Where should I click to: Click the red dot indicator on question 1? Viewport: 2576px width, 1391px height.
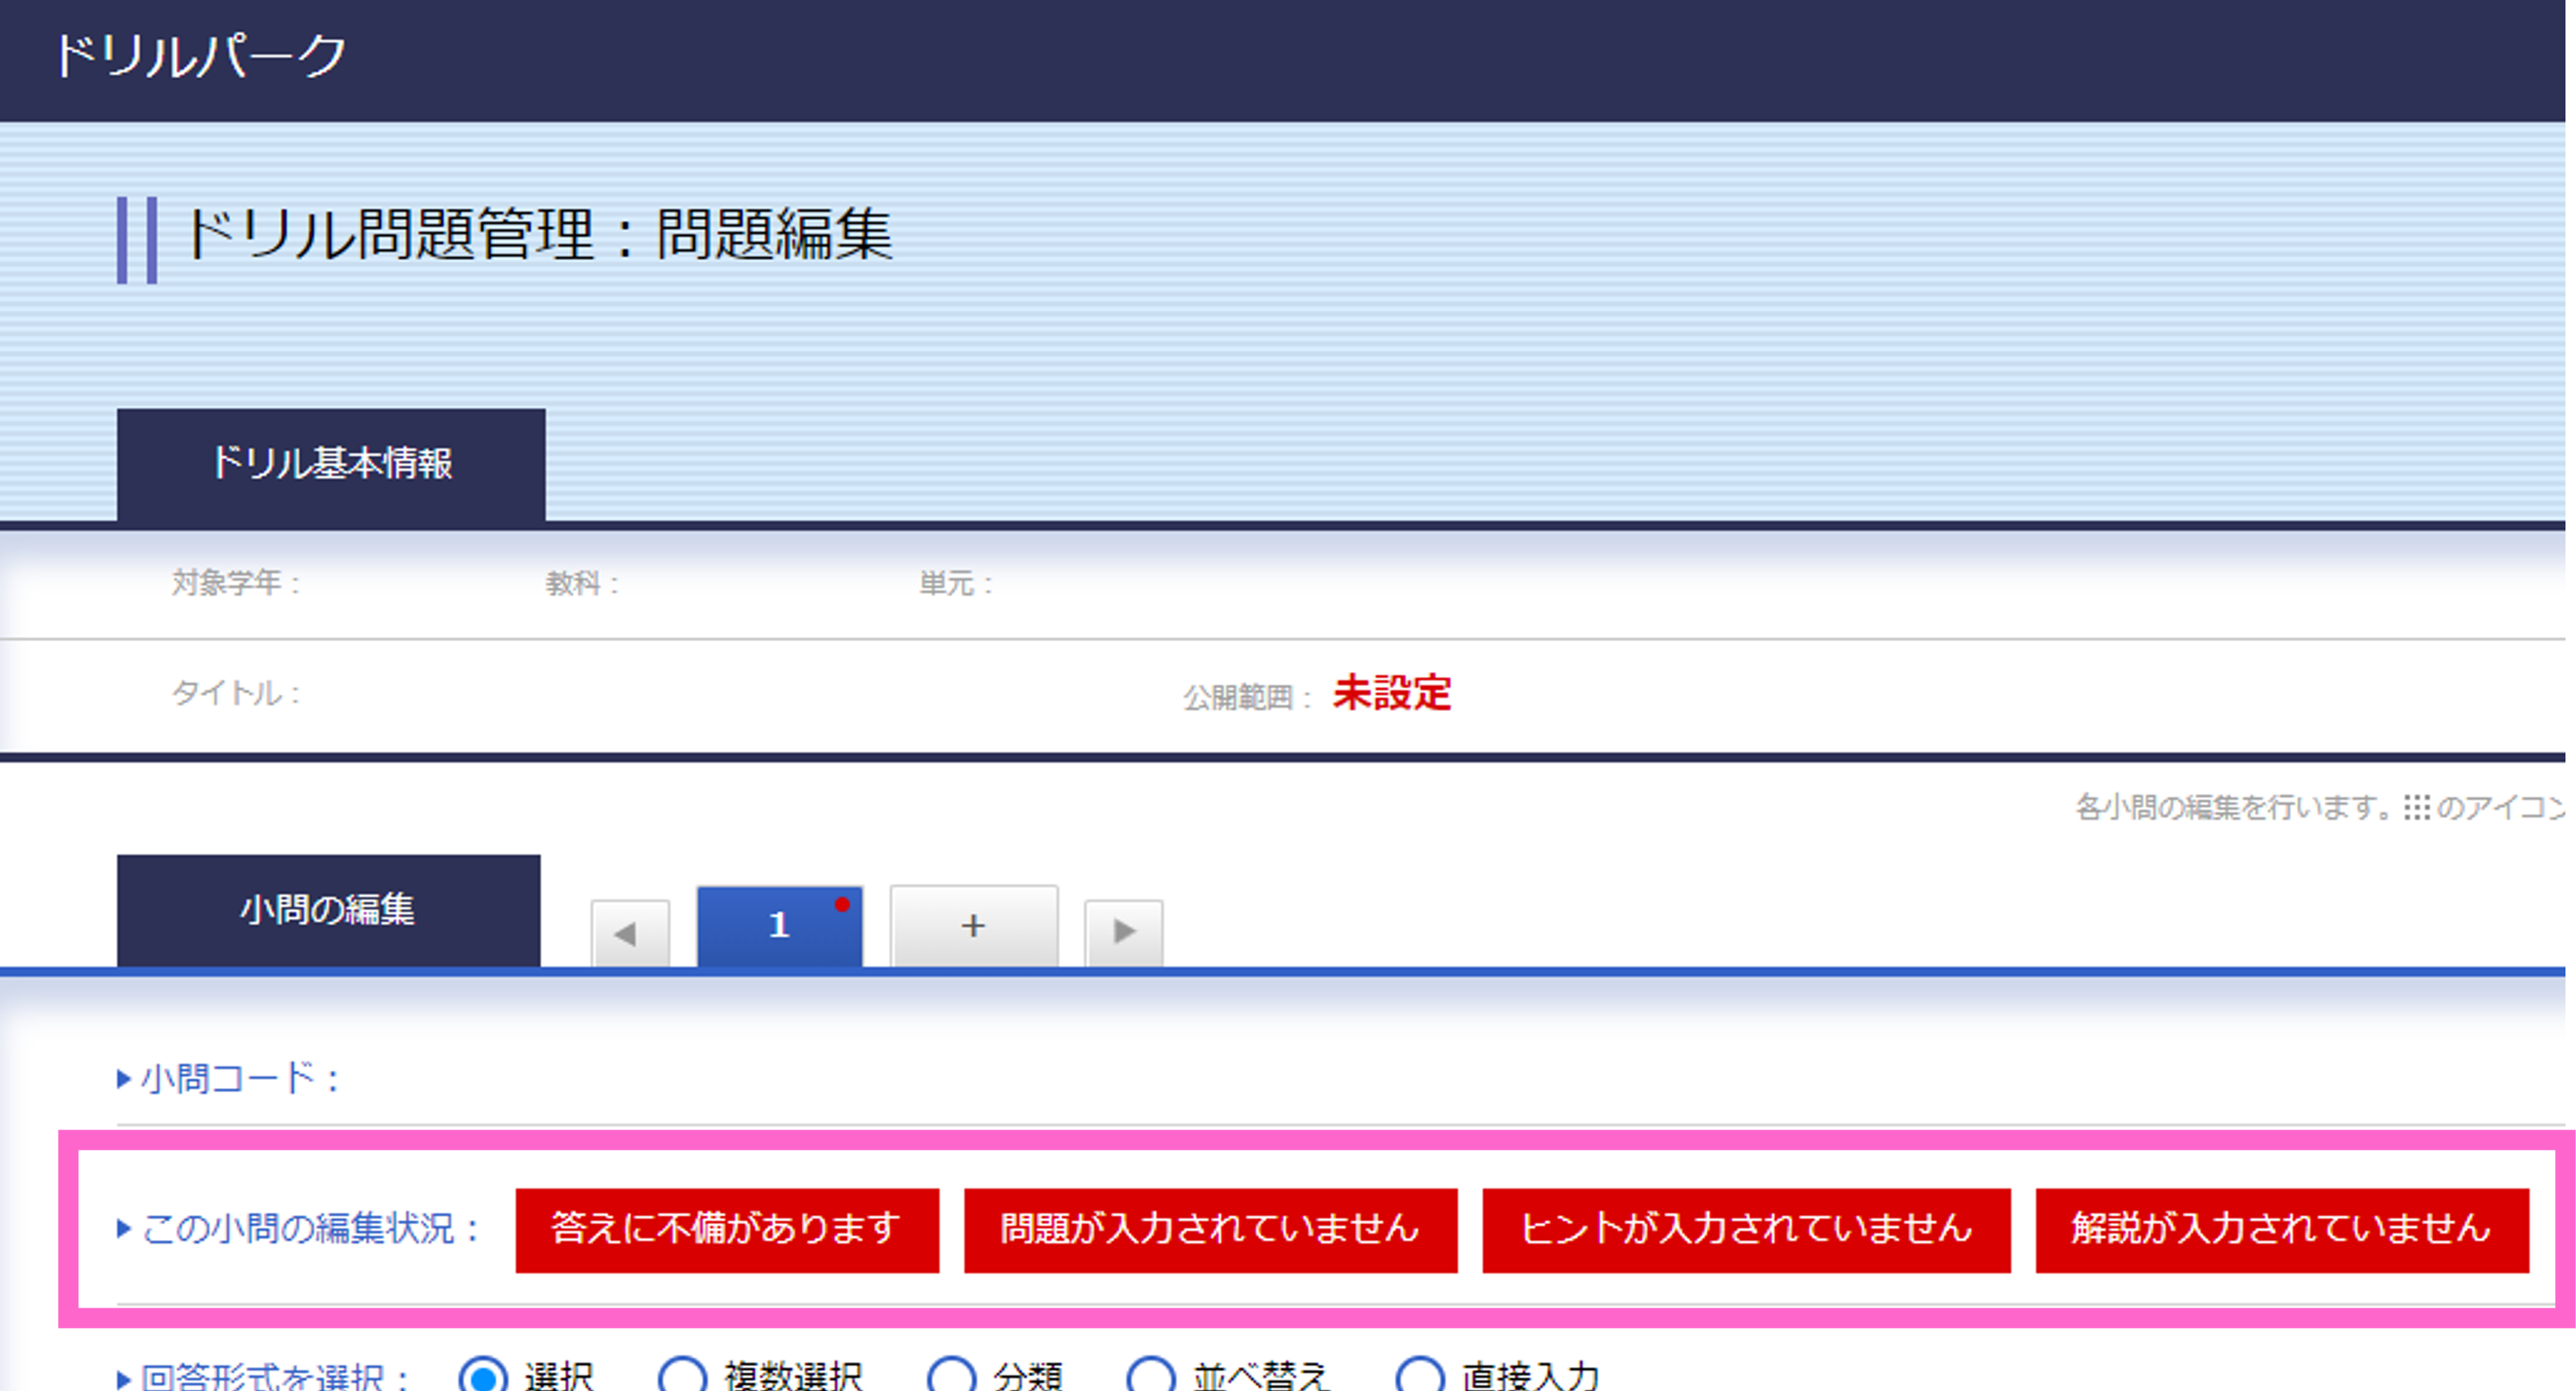pos(842,903)
